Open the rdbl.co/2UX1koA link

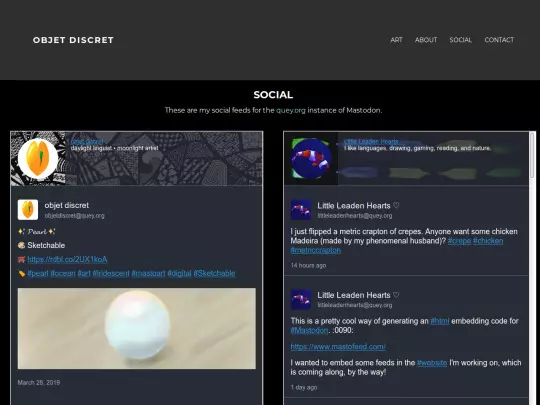tap(67, 259)
